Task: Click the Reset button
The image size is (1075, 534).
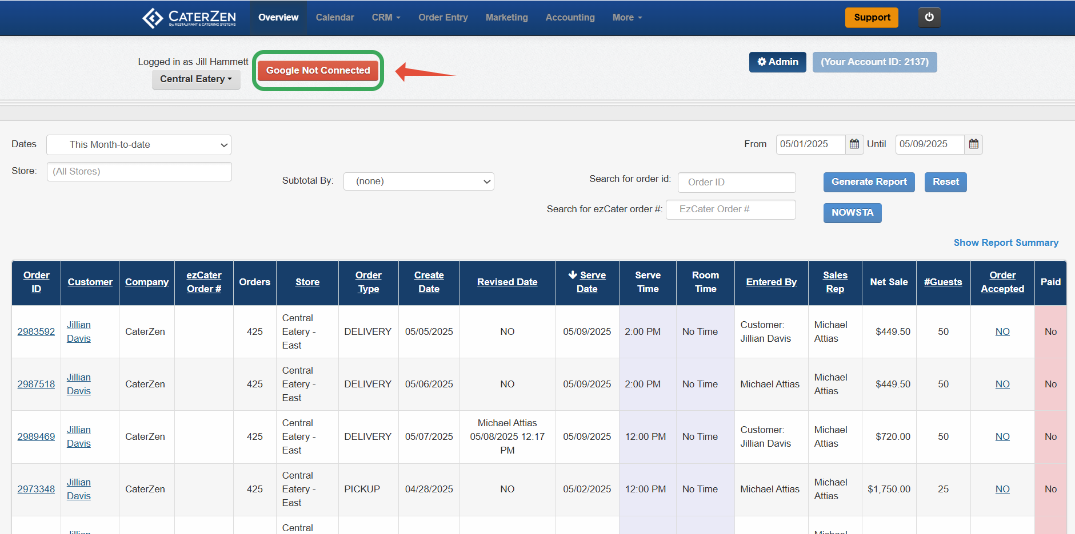Action: 946,182
